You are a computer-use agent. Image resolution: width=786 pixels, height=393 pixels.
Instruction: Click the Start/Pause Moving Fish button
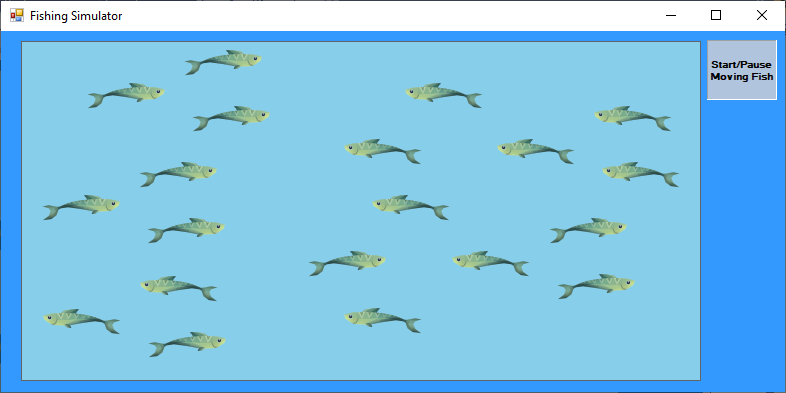click(x=741, y=70)
